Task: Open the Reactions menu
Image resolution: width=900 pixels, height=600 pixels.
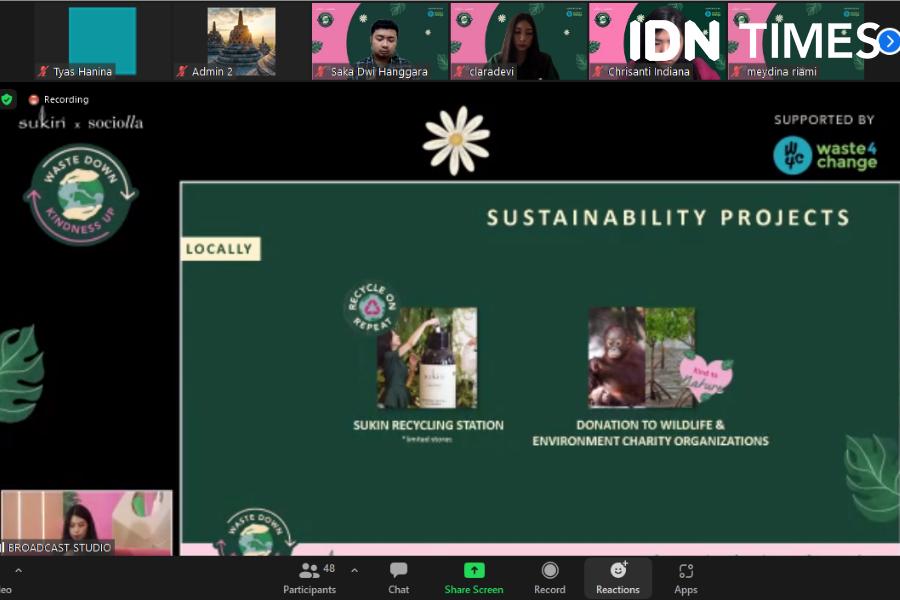Action: pos(618,578)
